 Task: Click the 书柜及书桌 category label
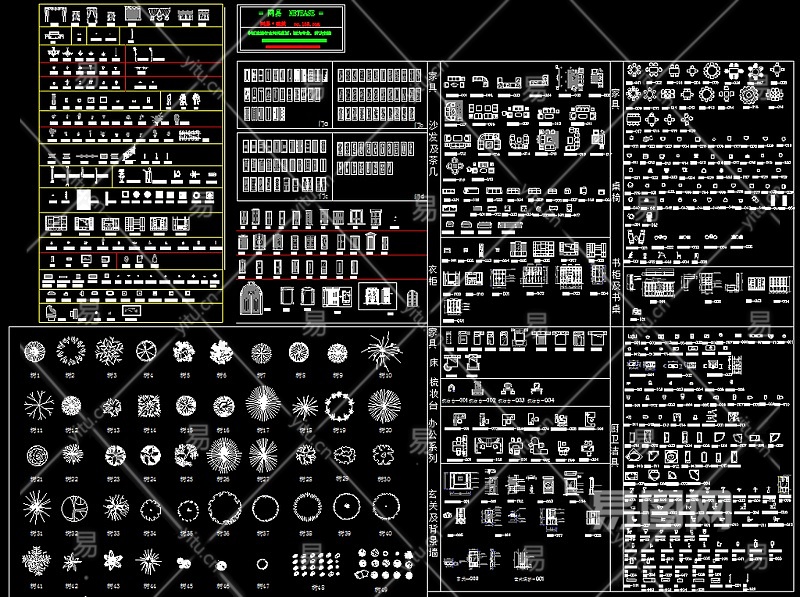tap(616, 285)
